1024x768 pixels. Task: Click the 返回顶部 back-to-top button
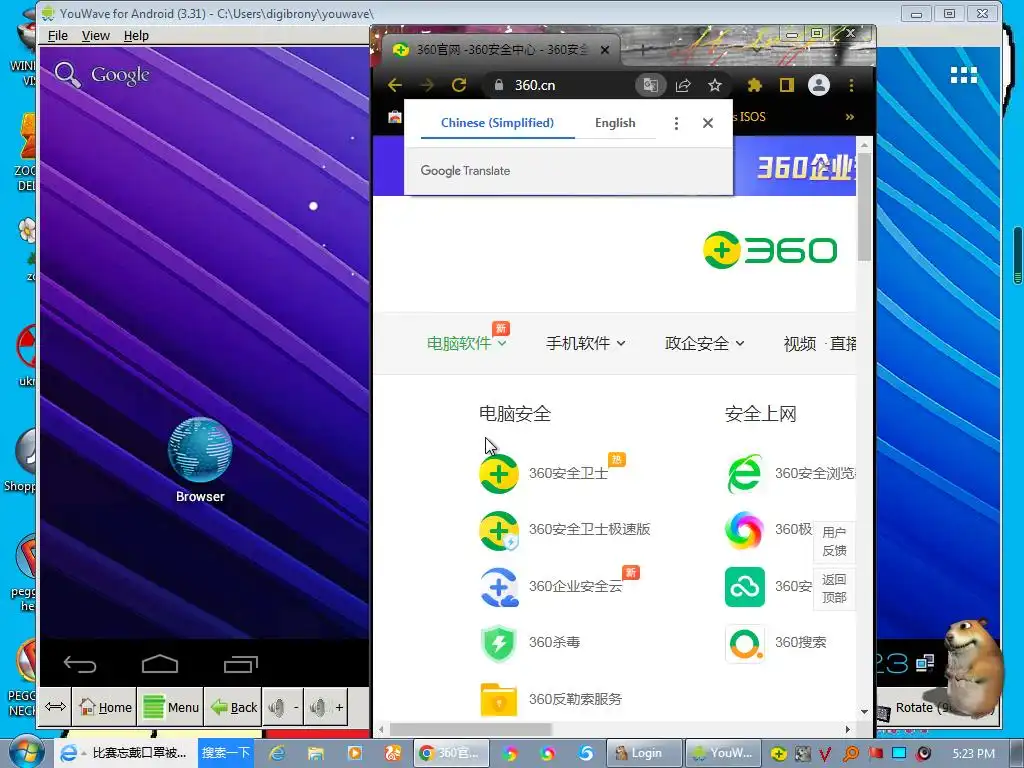coord(834,588)
